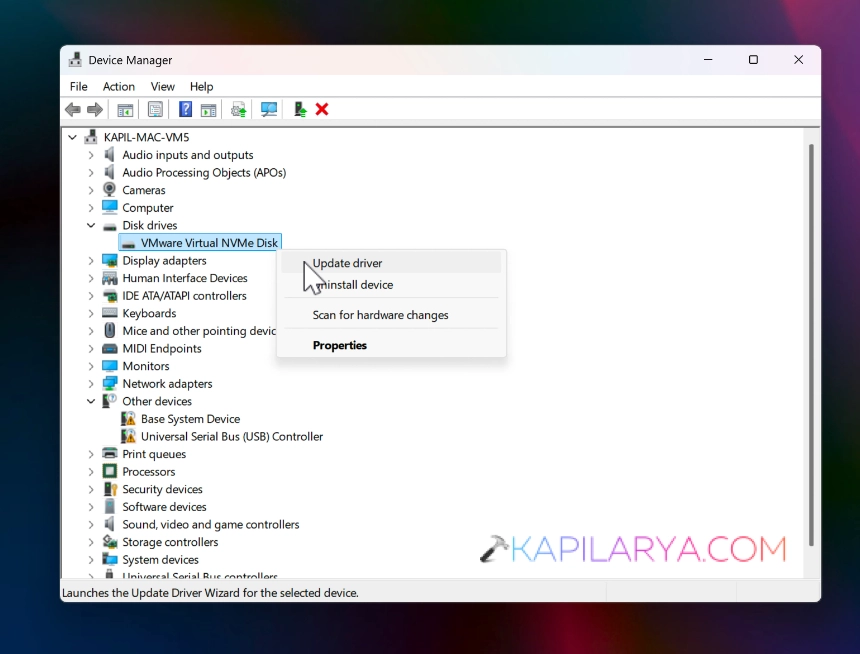Click the Forward arrow toolbar icon
Viewport: 860px width, 654px height.
[95, 110]
